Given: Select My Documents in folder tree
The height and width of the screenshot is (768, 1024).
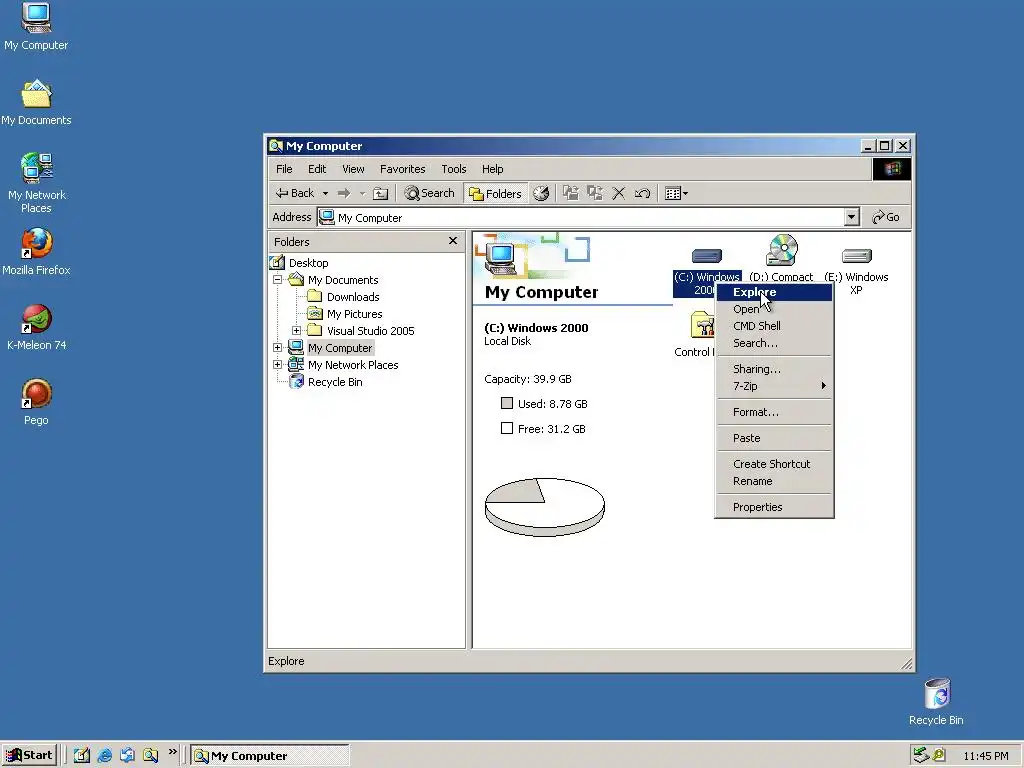Looking at the screenshot, I should 343,280.
